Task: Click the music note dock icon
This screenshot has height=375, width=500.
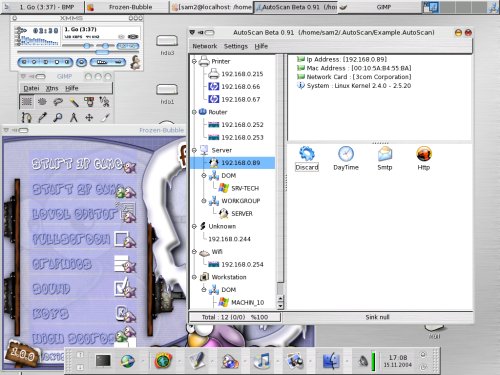Action: pyautogui.click(x=263, y=361)
